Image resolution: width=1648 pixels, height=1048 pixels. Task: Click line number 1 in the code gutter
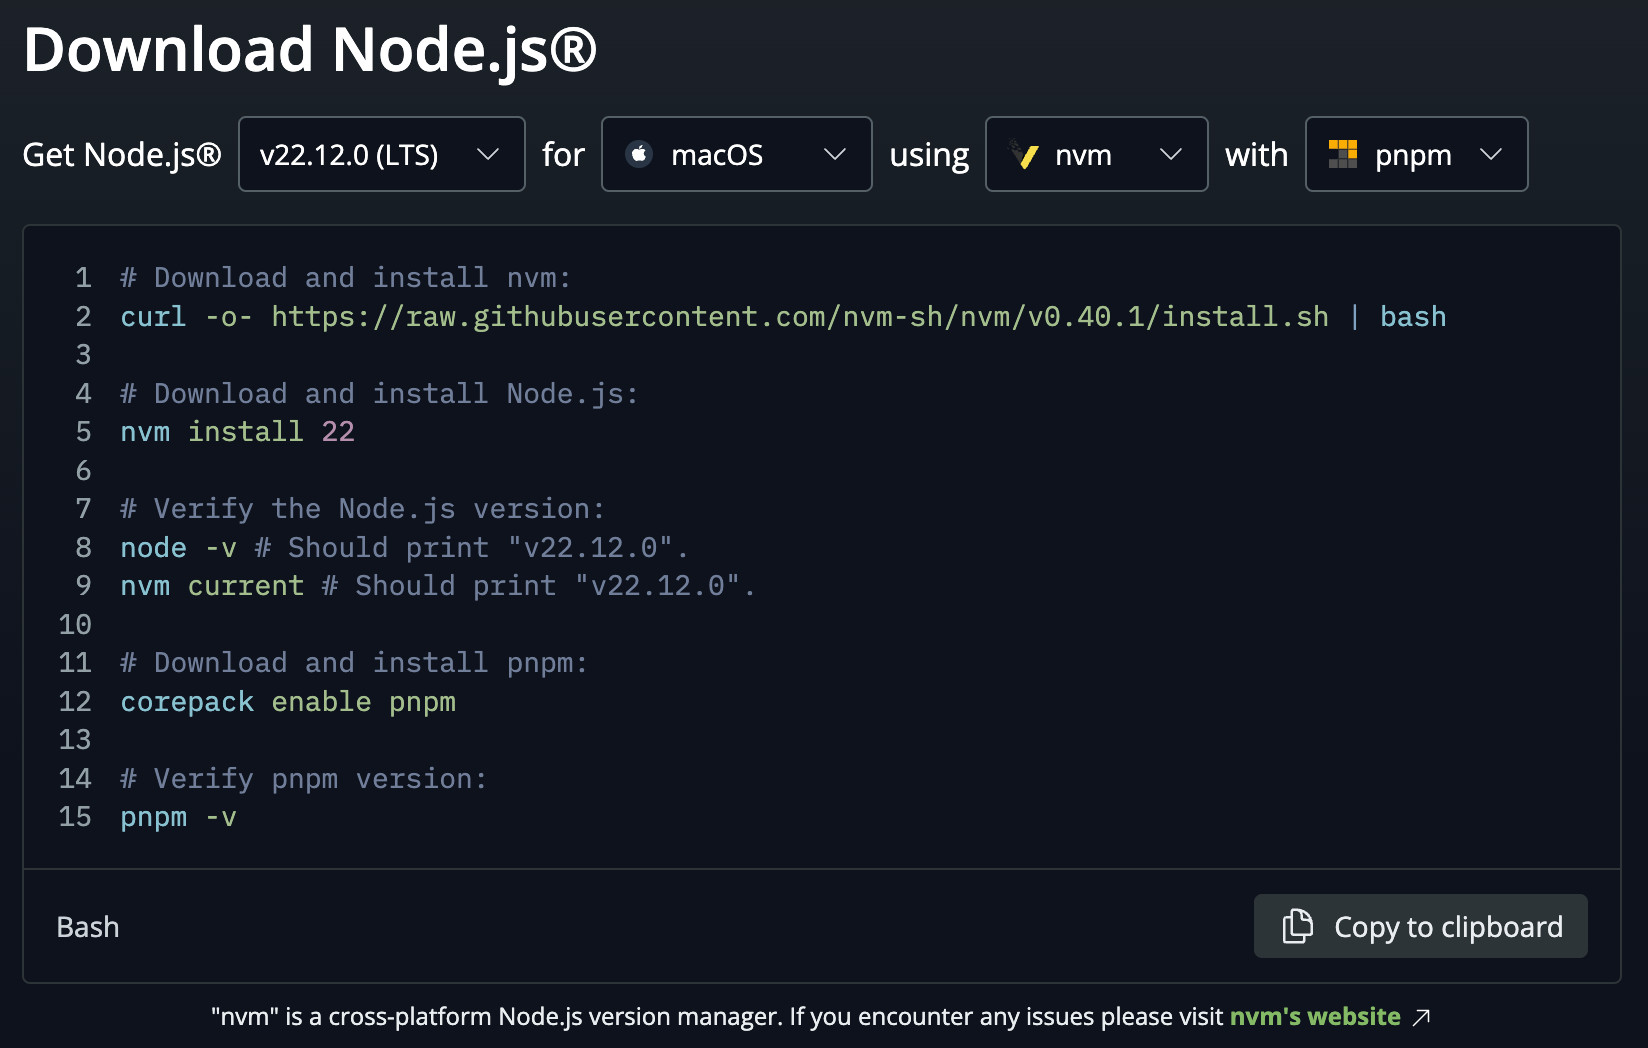83,277
